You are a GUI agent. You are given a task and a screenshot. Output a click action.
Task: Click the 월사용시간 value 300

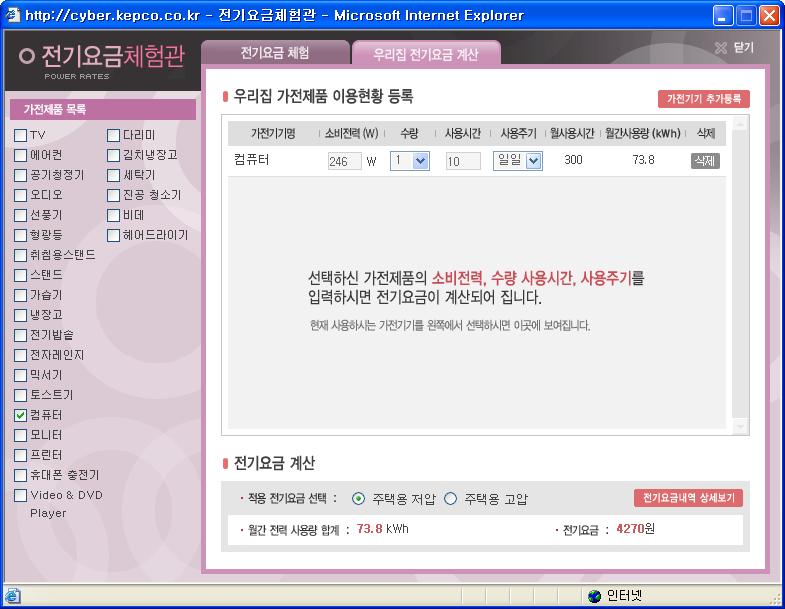pyautogui.click(x=573, y=160)
